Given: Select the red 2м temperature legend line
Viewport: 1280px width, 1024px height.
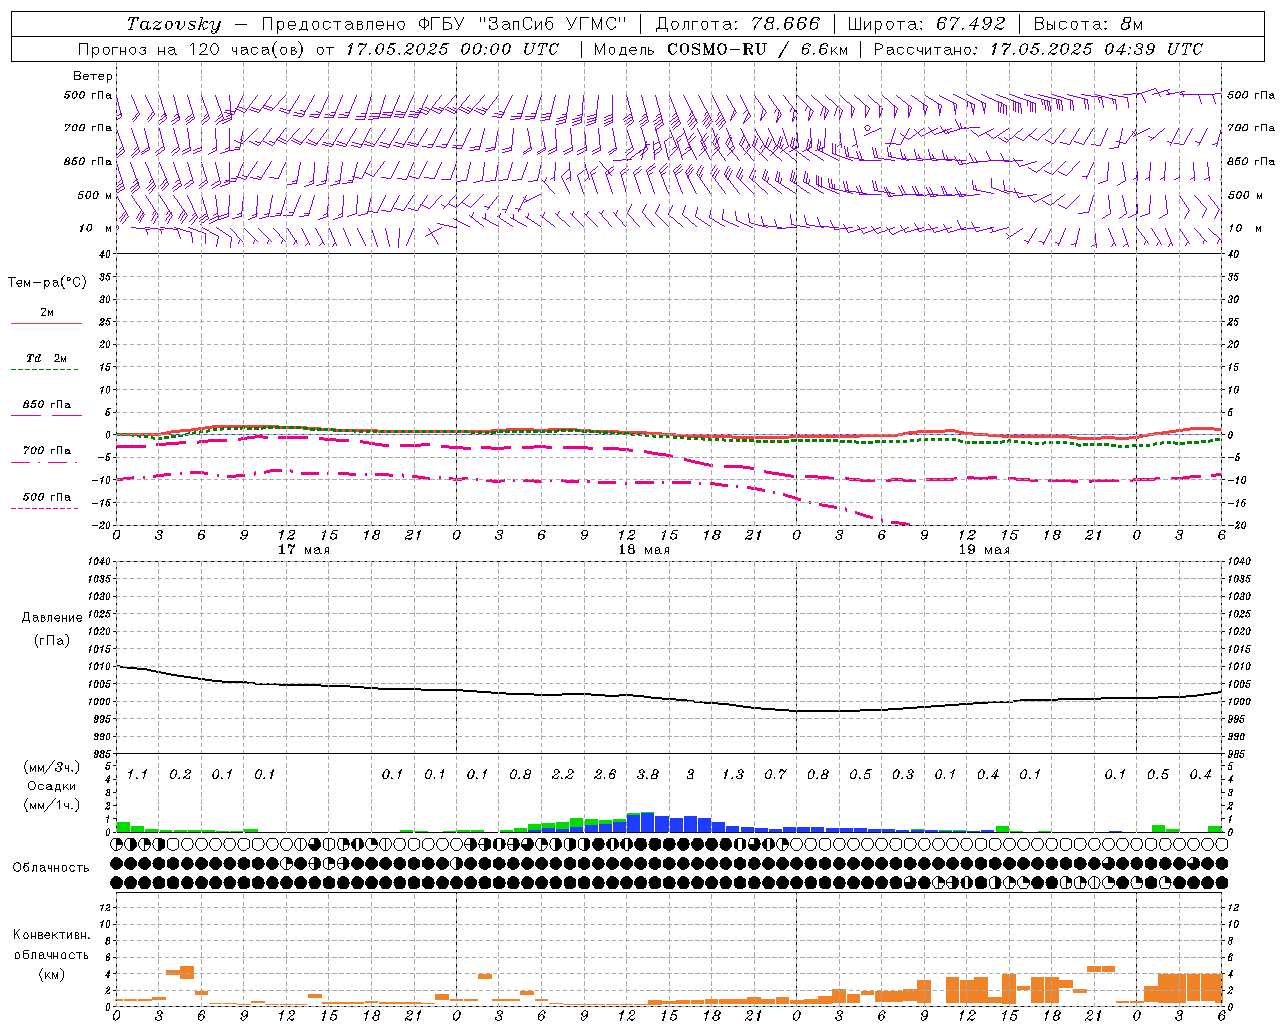Looking at the screenshot, I should pyautogui.click(x=46, y=323).
